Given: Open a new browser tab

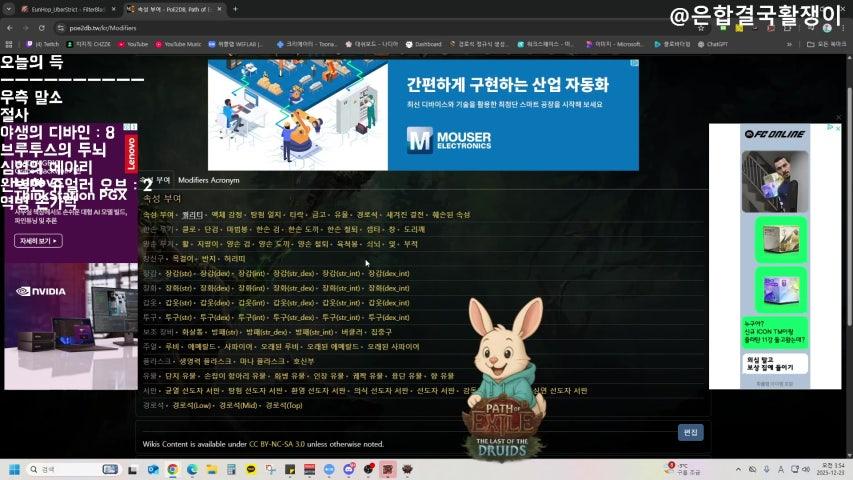Looking at the screenshot, I should click(x=235, y=9).
